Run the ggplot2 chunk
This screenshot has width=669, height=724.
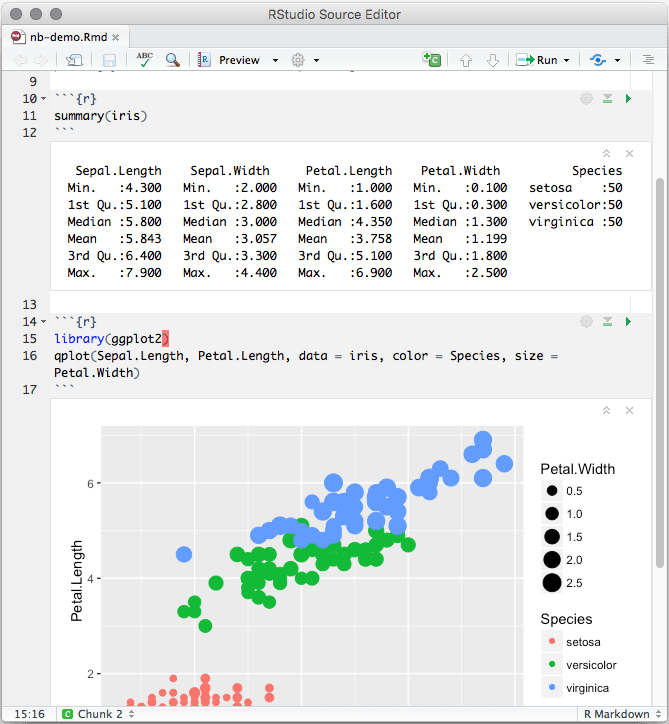tap(628, 321)
